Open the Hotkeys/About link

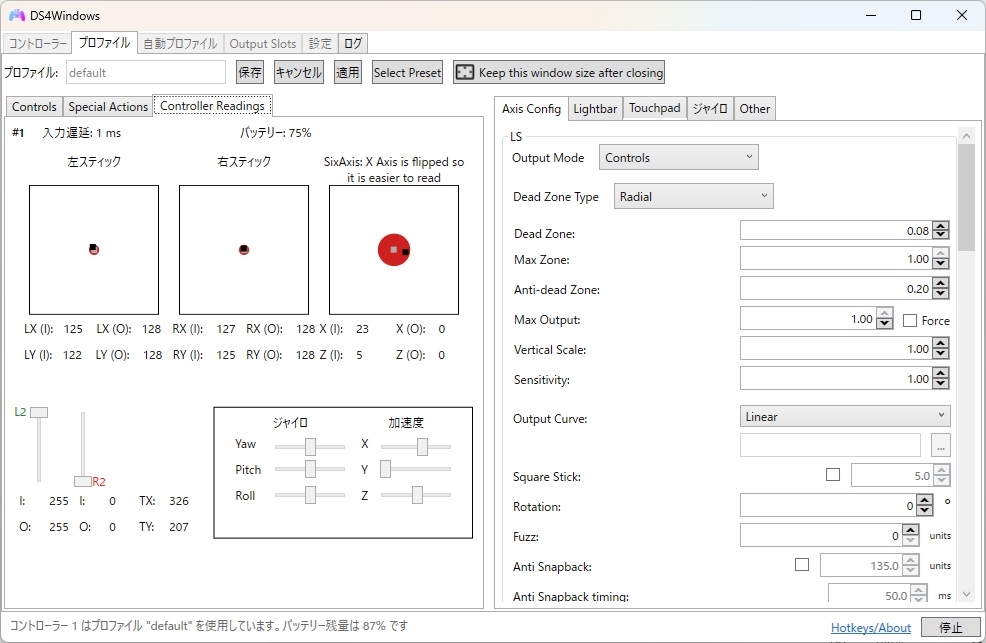[871, 627]
